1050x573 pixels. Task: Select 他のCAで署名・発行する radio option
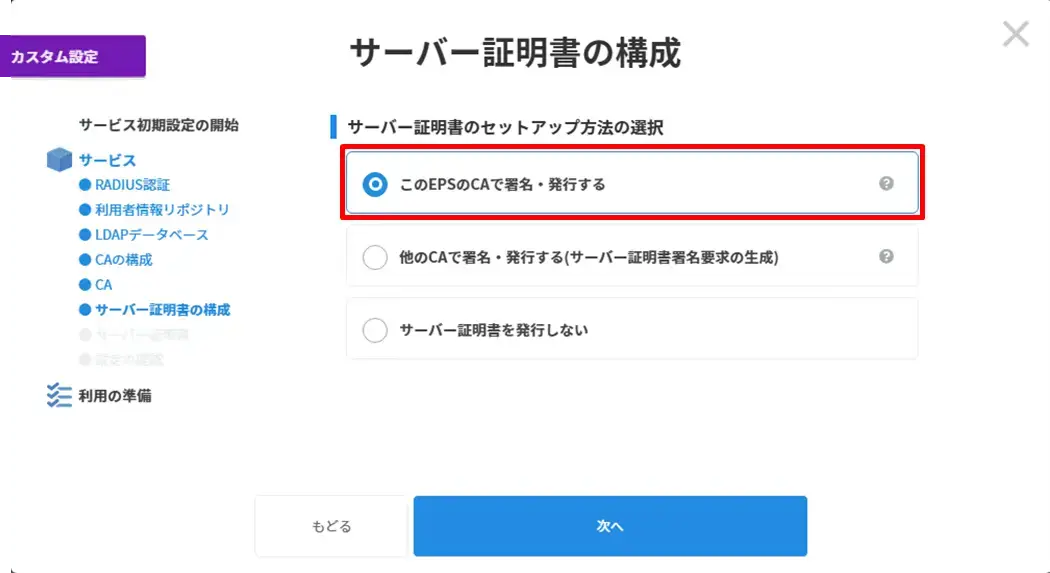tap(375, 257)
